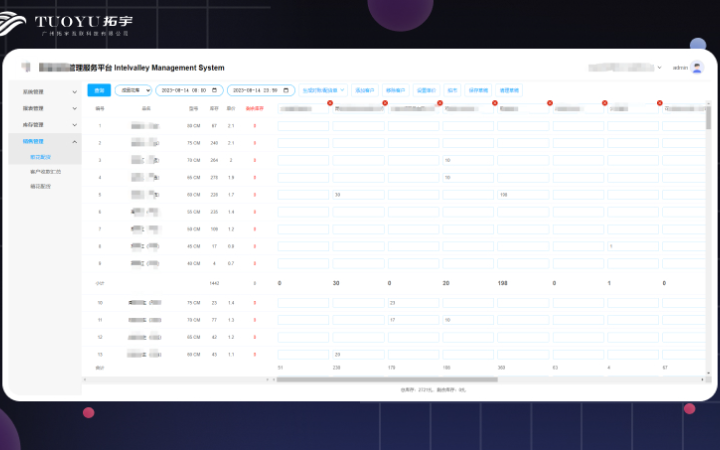Click the 添加客户 add customer button
The width and height of the screenshot is (720, 450).
[x=365, y=90]
